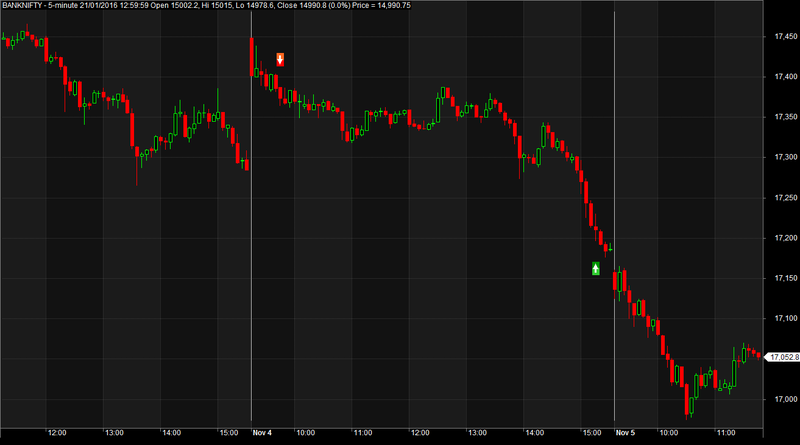Click the 17,450 price axis label
Screen dimensions: 800x445
tap(786, 37)
